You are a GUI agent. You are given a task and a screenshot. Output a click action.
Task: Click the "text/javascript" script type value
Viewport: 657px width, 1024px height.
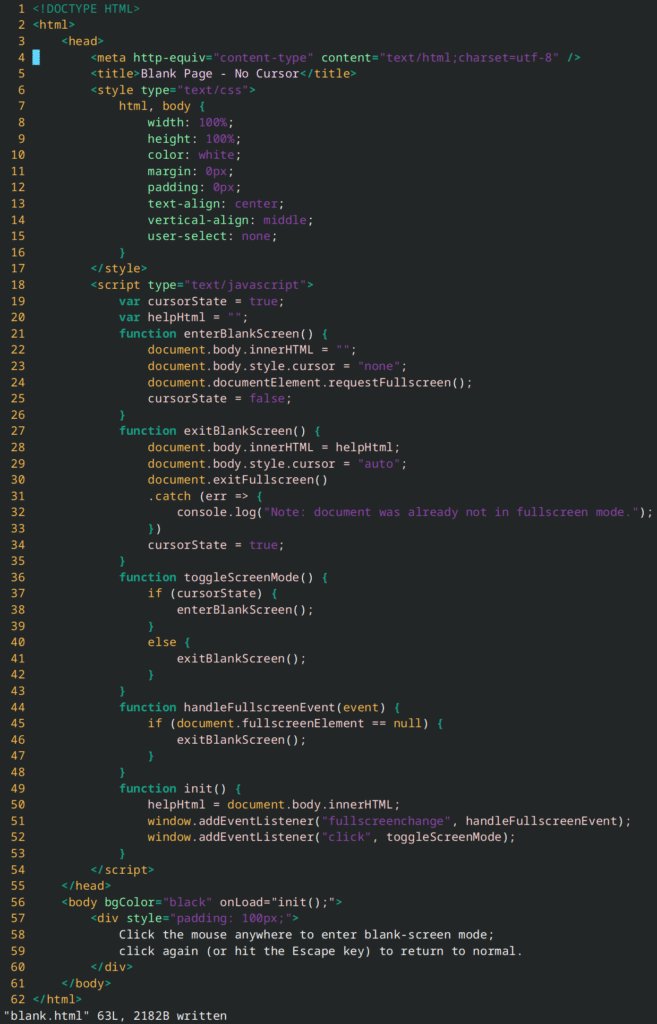(245, 285)
